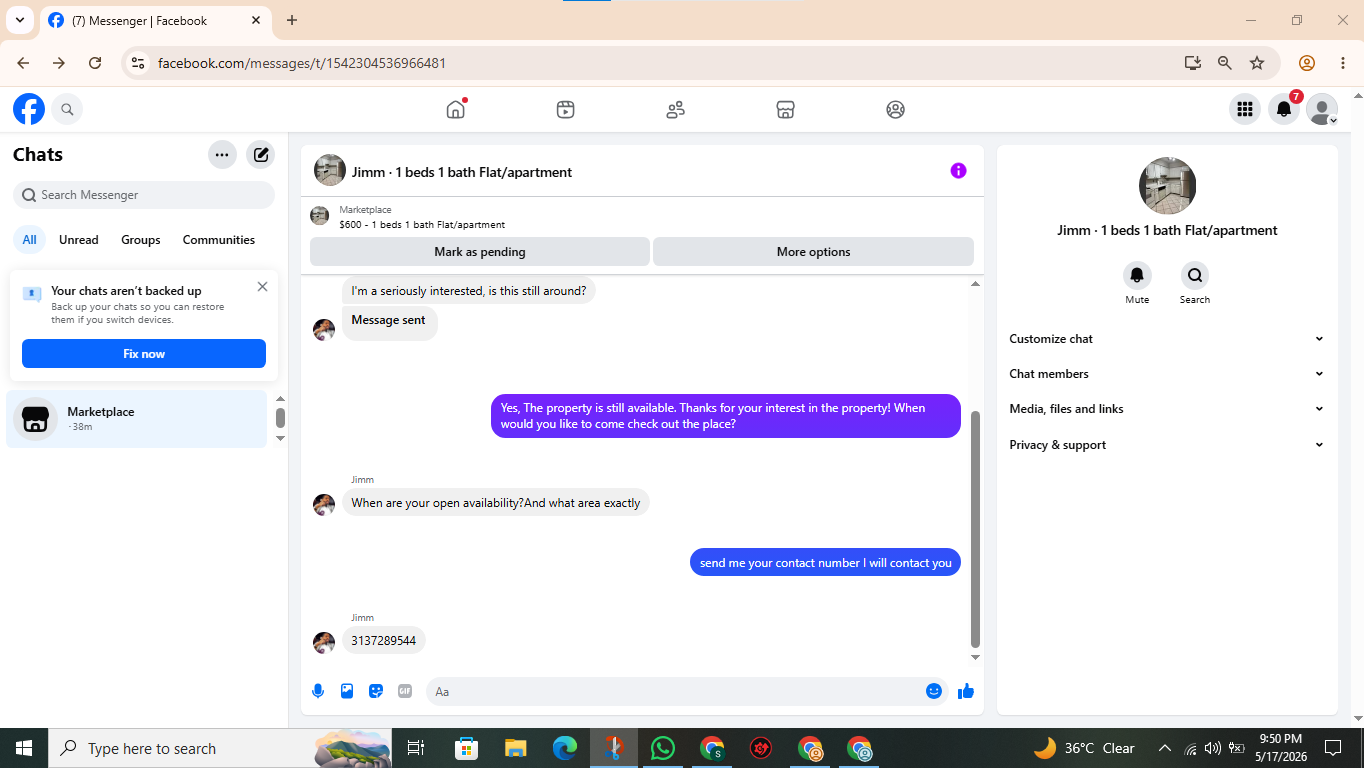This screenshot has height=768, width=1364.
Task: Open Microsoft Edge from taskbar
Action: pos(565,748)
